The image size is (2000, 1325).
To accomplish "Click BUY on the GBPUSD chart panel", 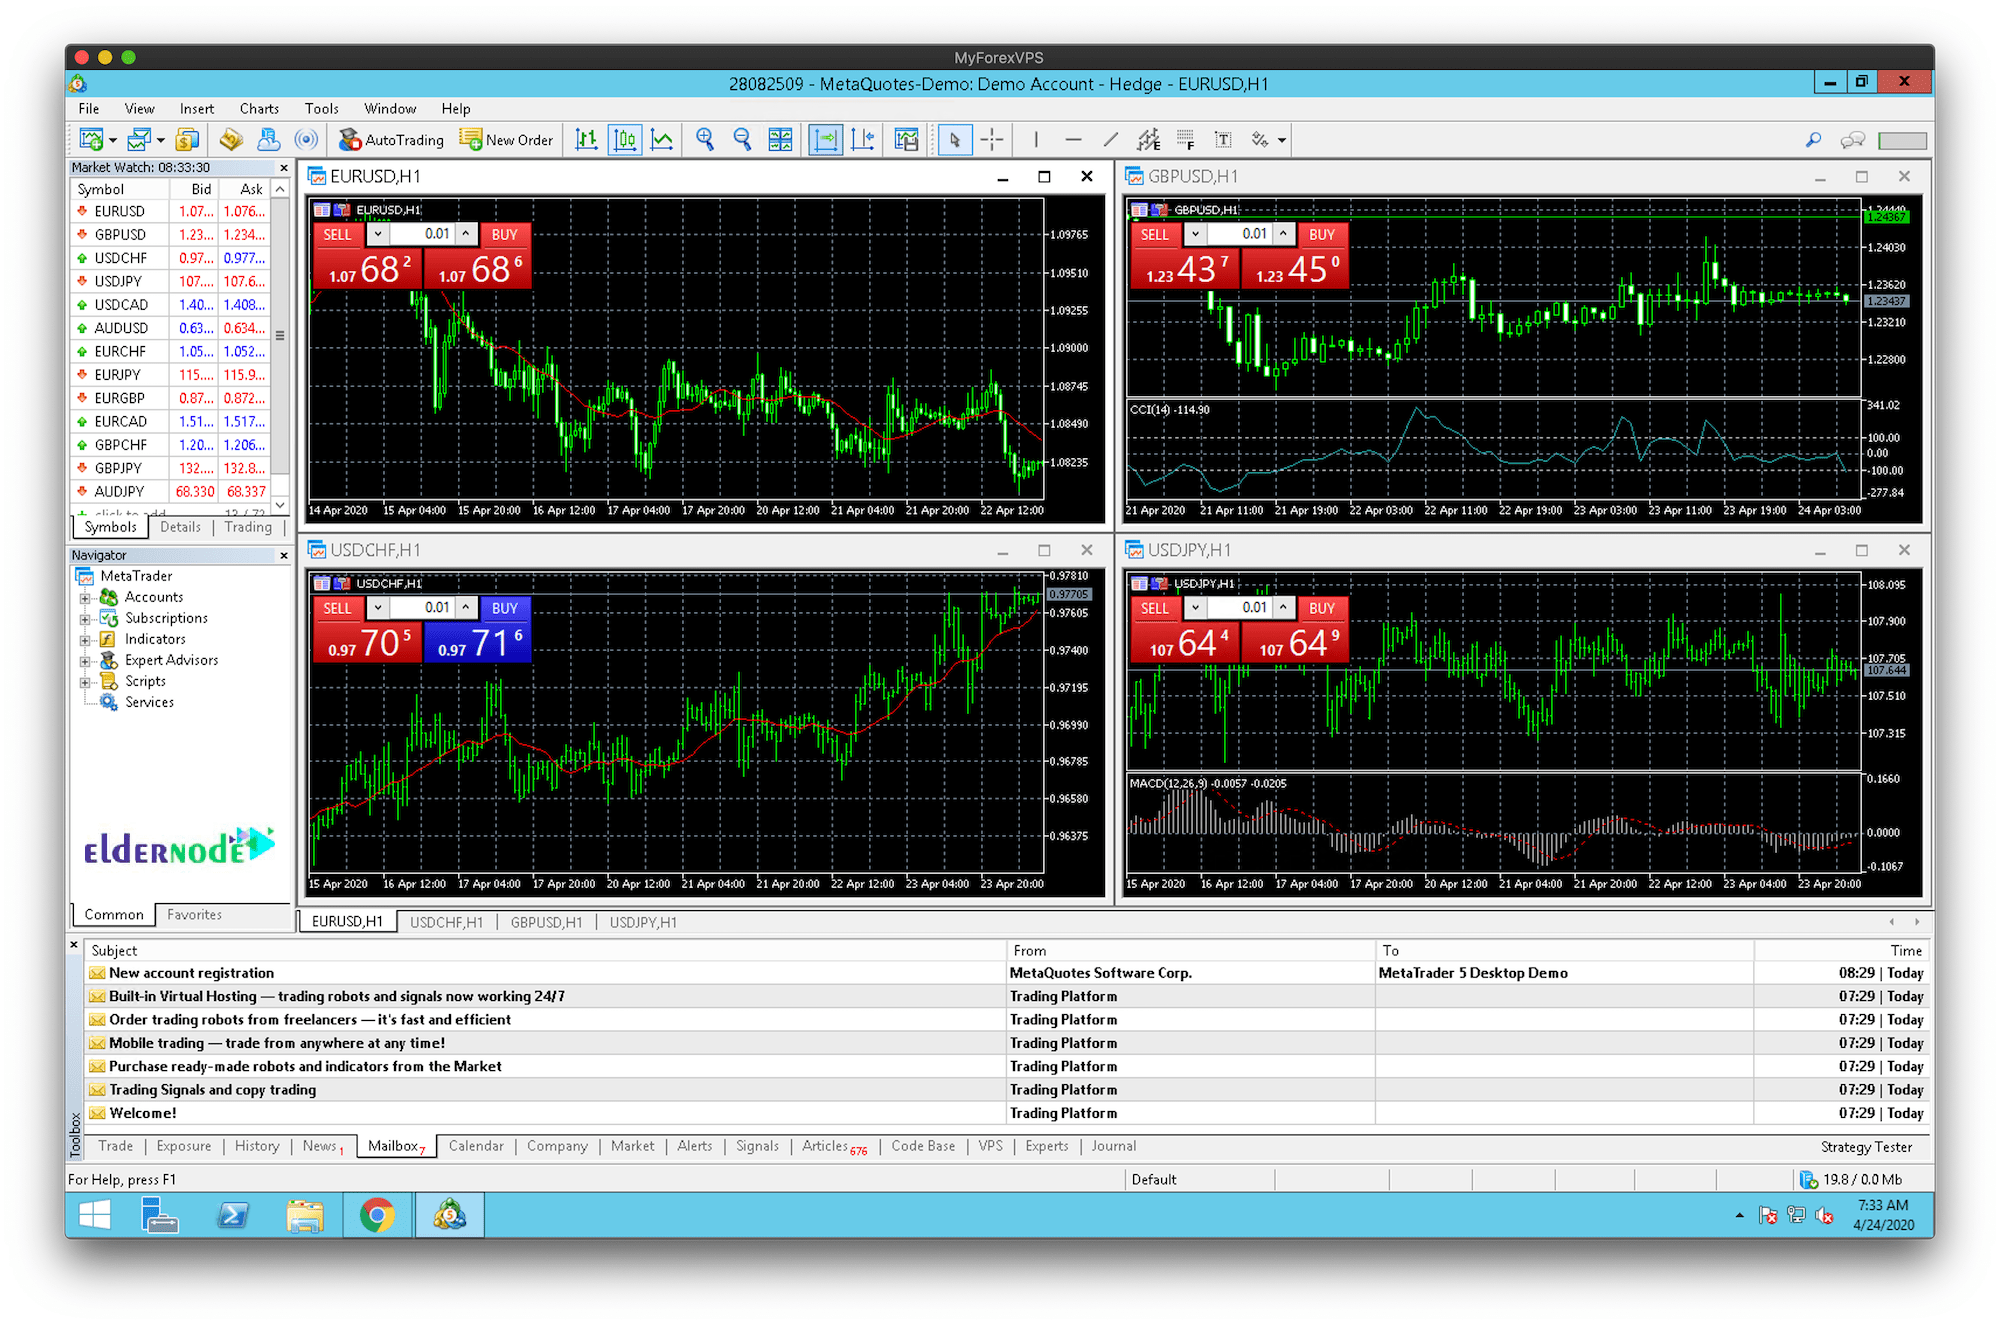I will 1322,234.
